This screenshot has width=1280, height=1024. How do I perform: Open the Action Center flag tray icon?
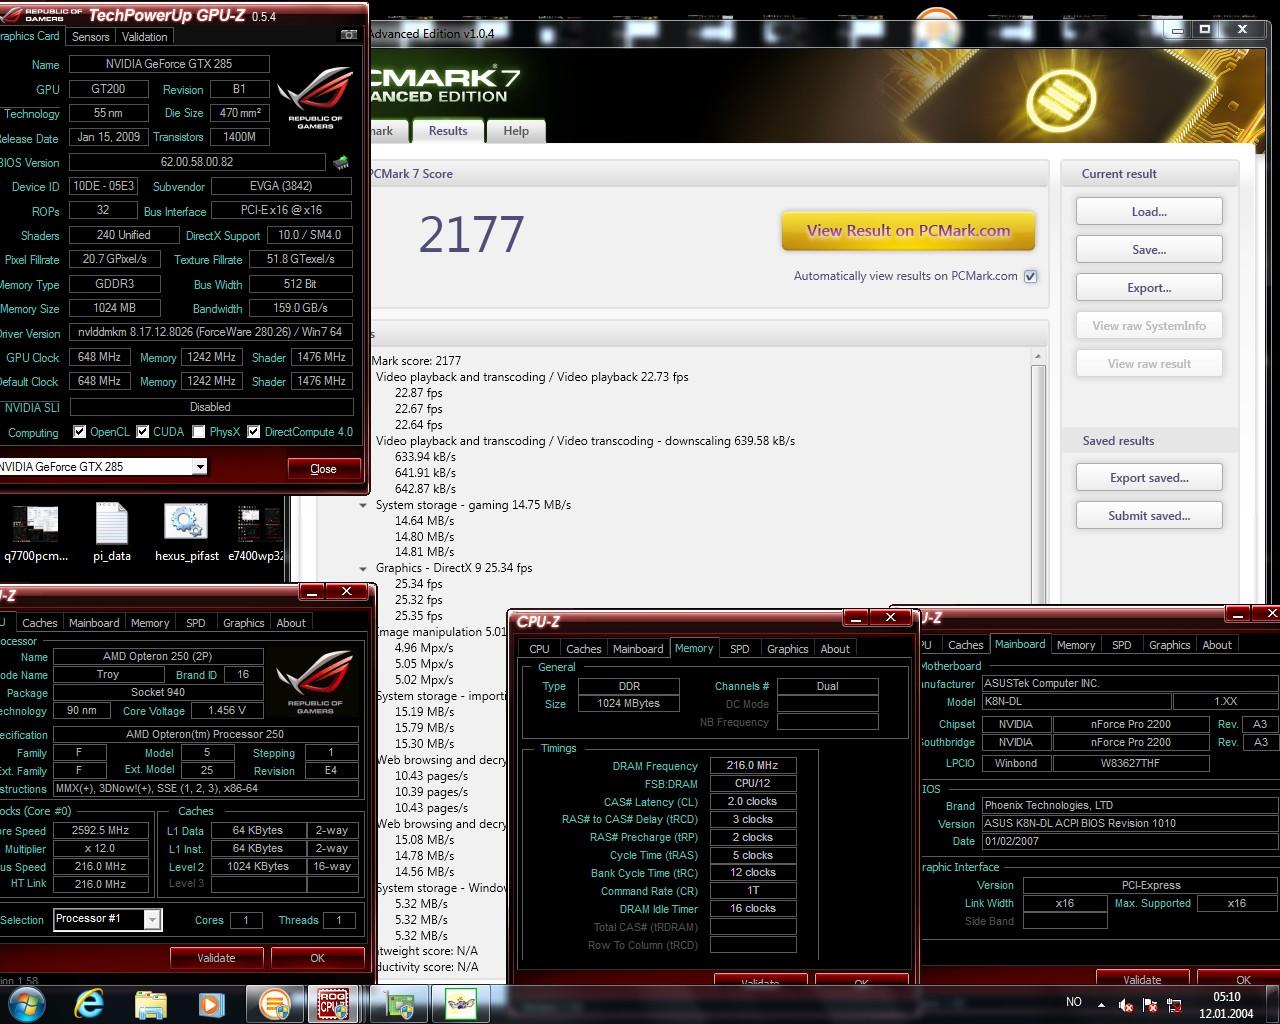tap(1150, 1004)
